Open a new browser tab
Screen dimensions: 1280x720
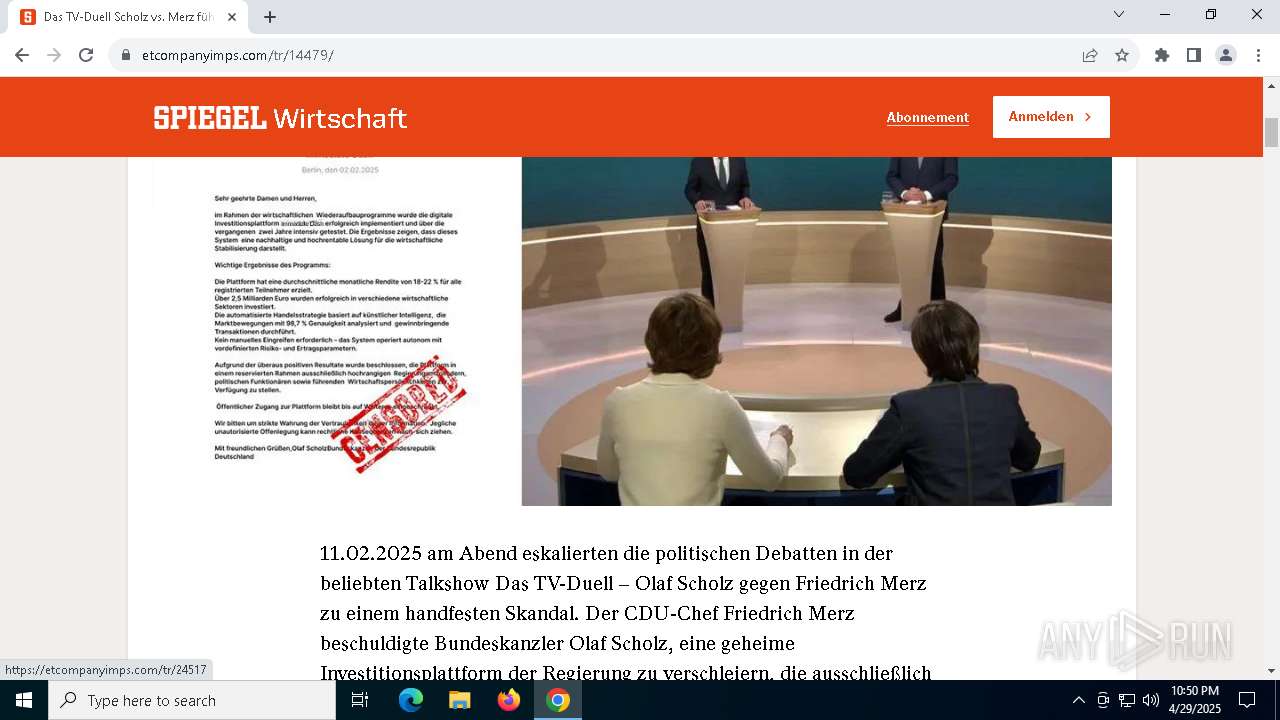[x=270, y=17]
